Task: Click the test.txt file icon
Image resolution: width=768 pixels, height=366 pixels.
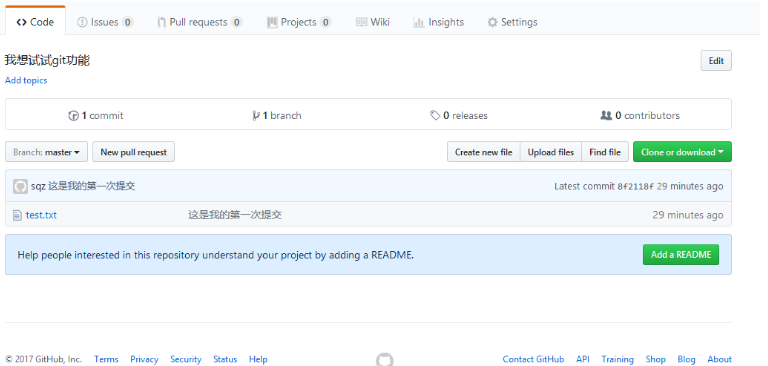Action: (x=17, y=215)
